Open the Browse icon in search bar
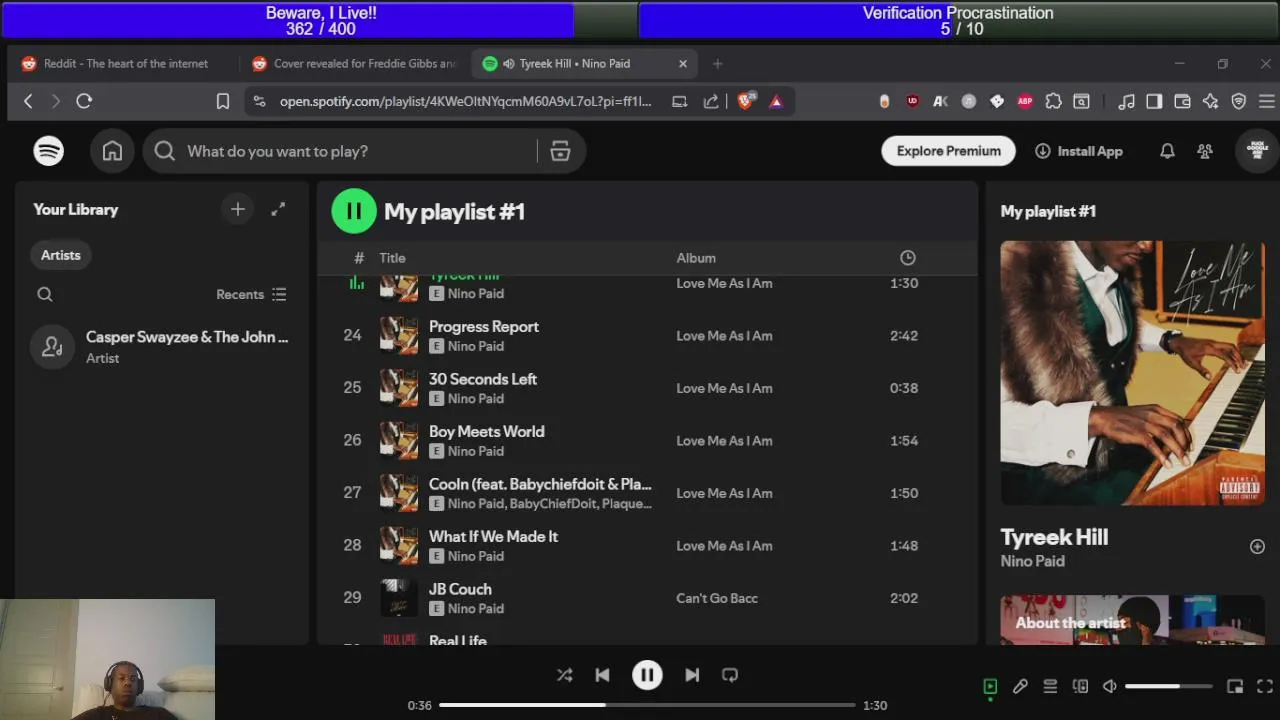This screenshot has height=720, width=1280. (x=560, y=151)
